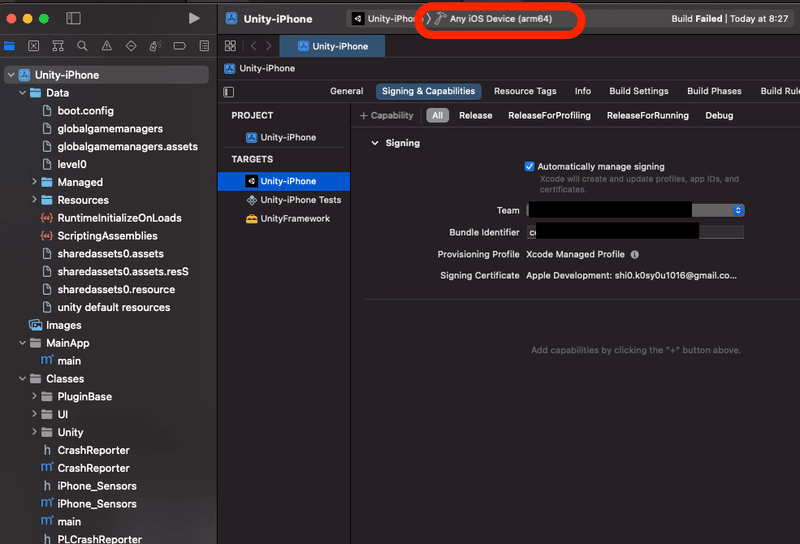Show provisioning profile info icon
This screenshot has width=800, height=544.
coord(635,254)
